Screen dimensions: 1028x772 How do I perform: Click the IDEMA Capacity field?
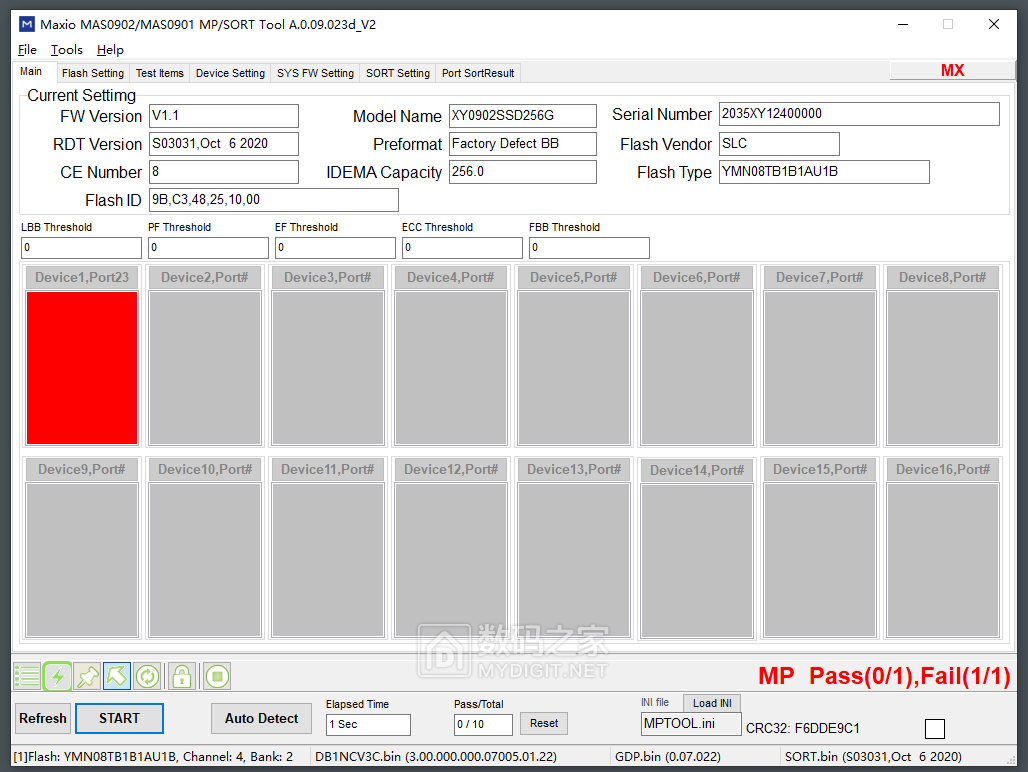[523, 172]
